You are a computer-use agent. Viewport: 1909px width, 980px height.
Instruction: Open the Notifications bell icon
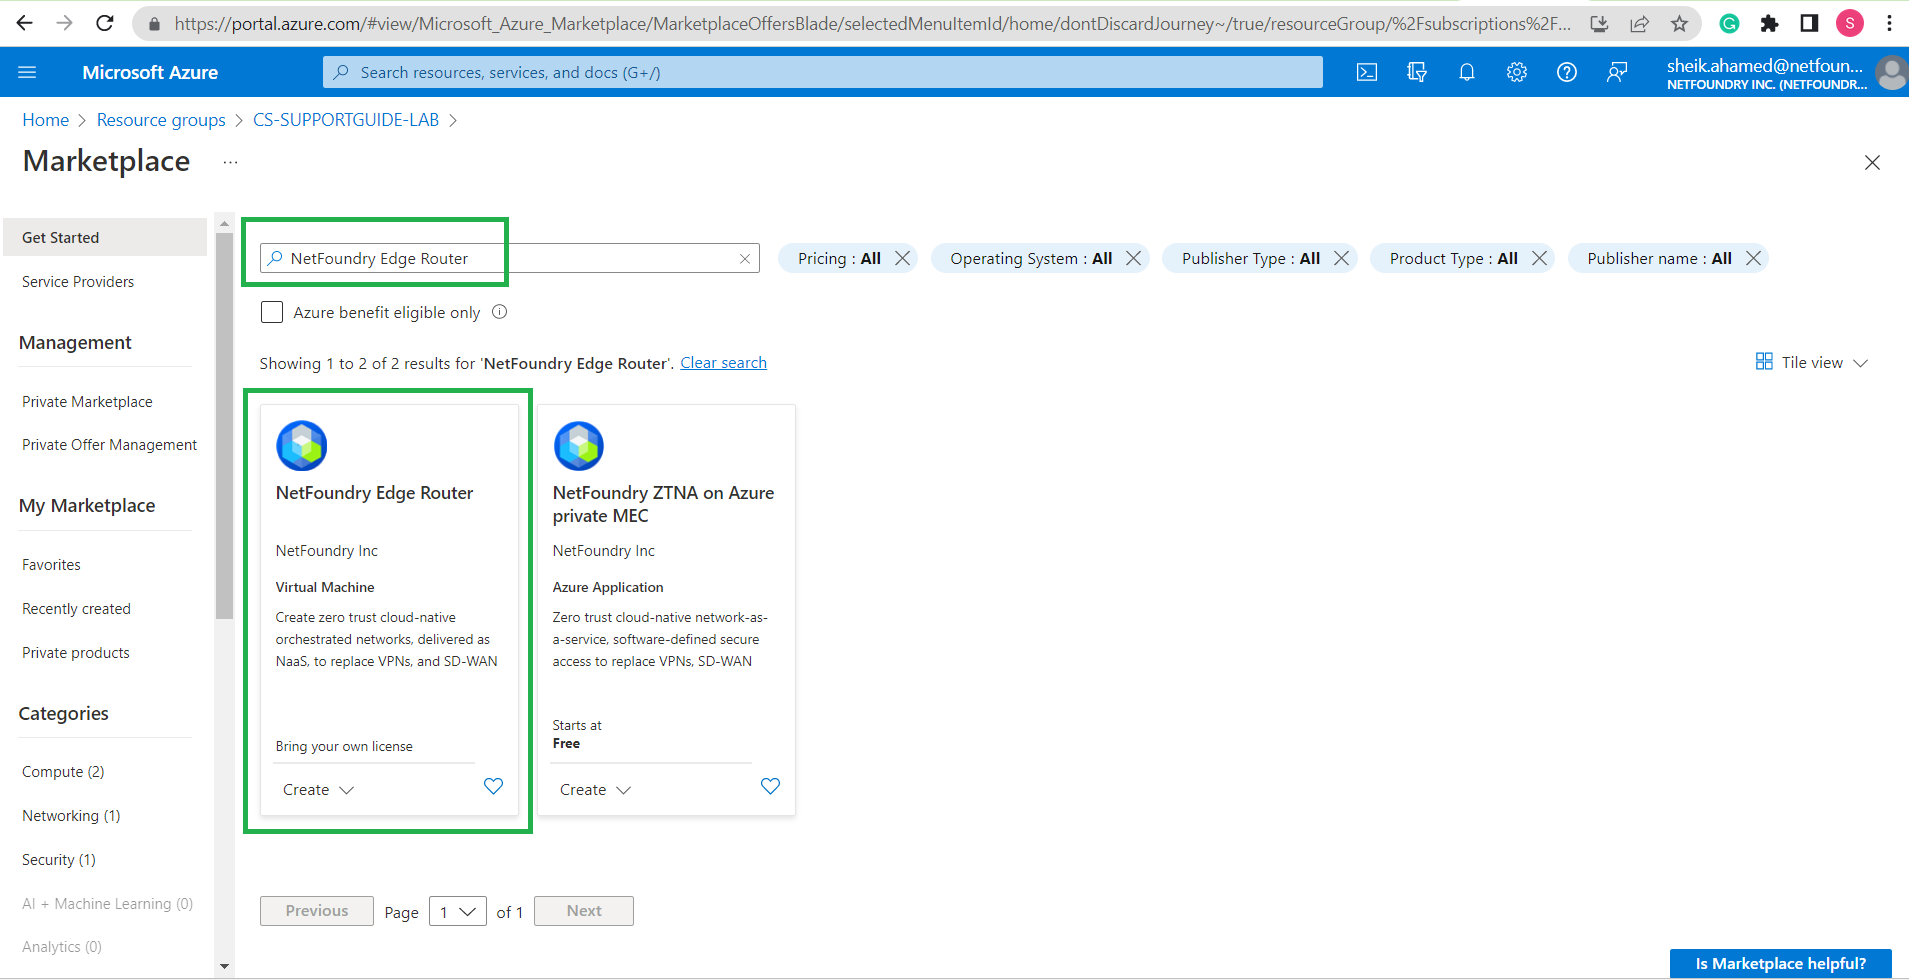point(1466,72)
